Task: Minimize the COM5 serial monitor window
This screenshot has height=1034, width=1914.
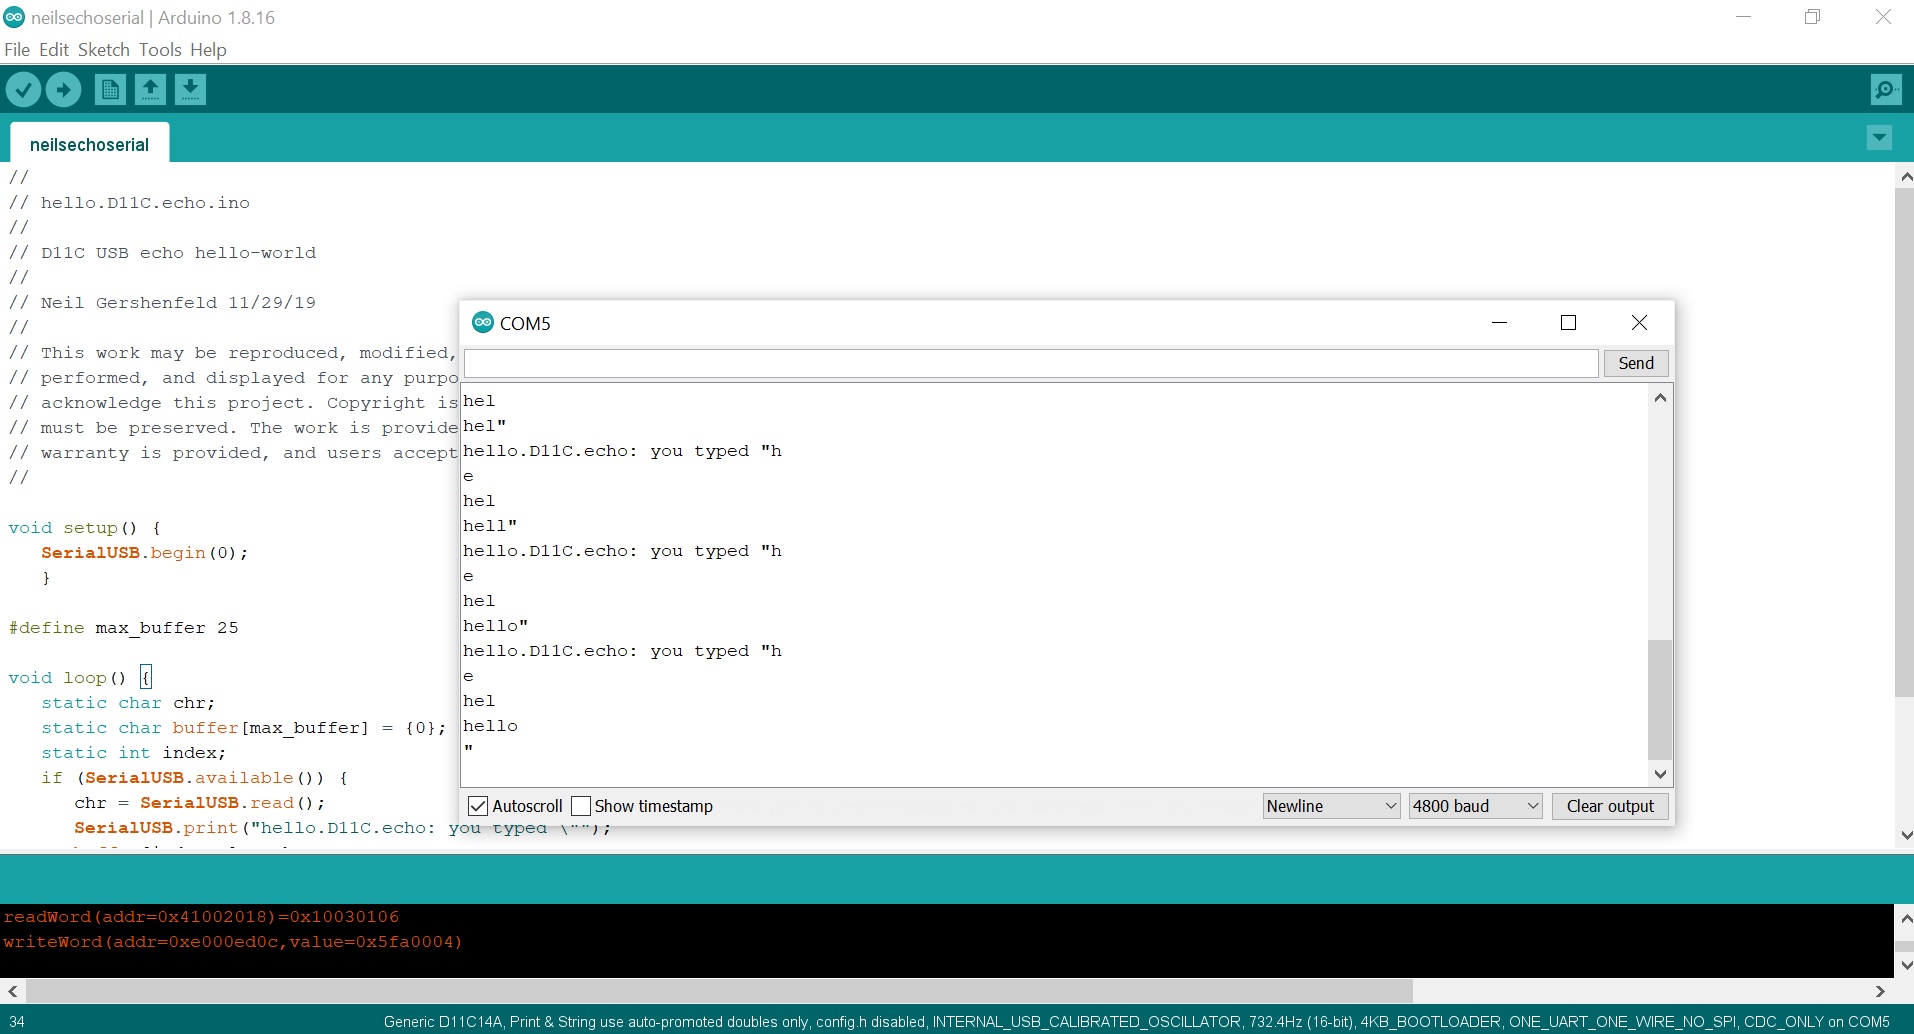Action: (x=1499, y=322)
